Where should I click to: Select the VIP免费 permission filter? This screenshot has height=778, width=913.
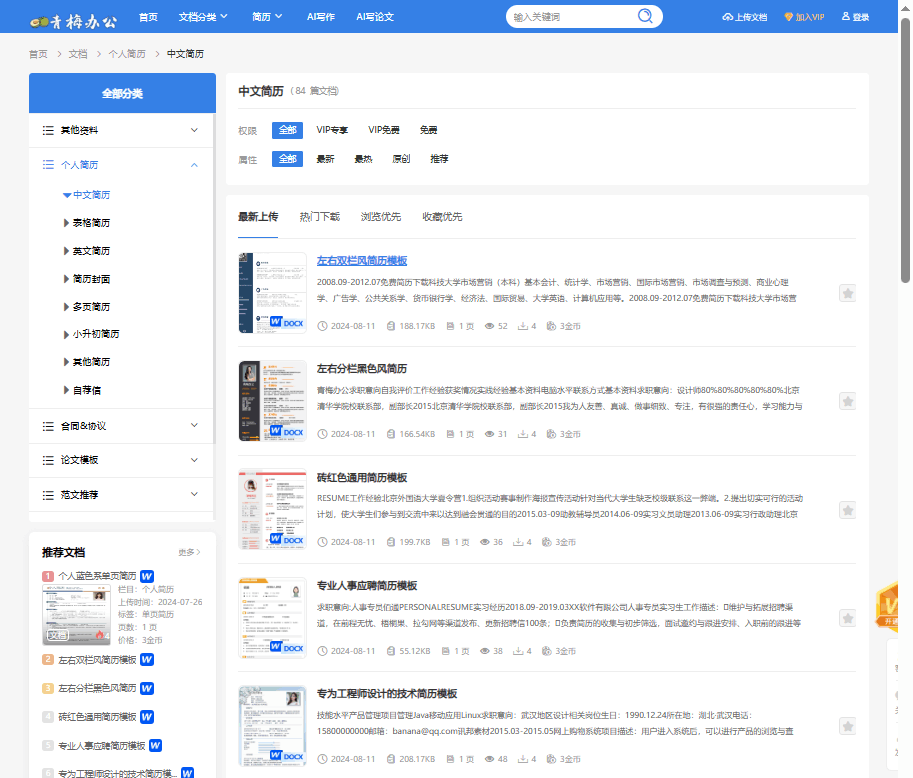coord(383,130)
